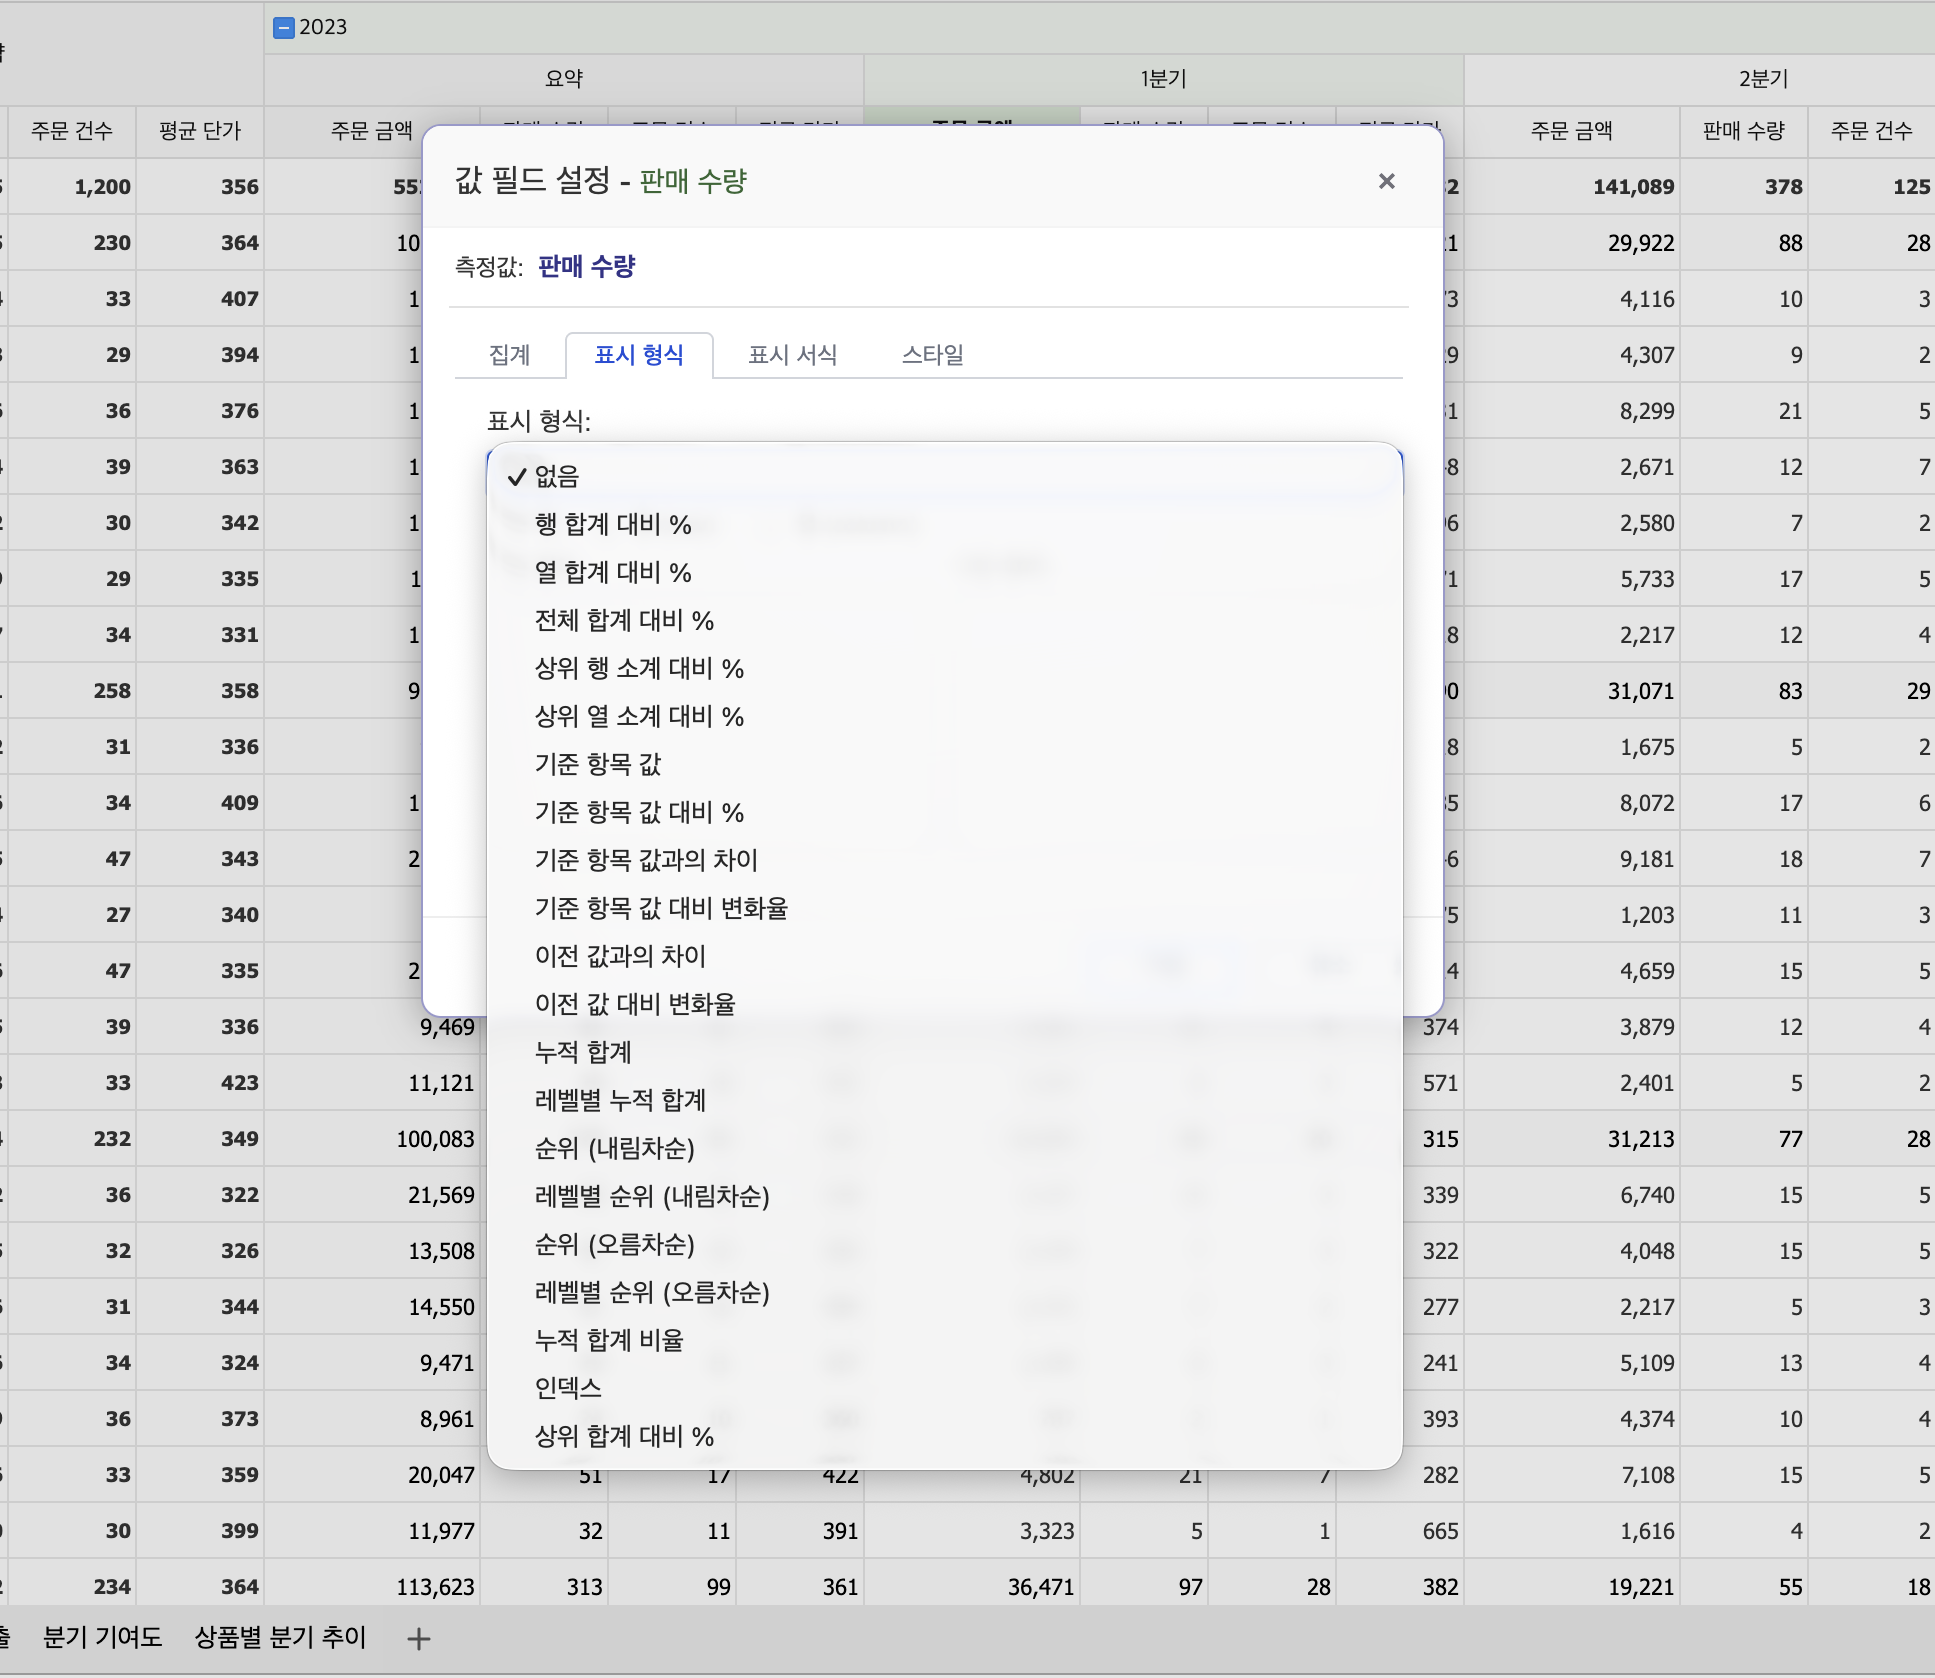Image resolution: width=1935 pixels, height=1678 pixels.
Task: Click the 요약 column group header
Action: [564, 79]
